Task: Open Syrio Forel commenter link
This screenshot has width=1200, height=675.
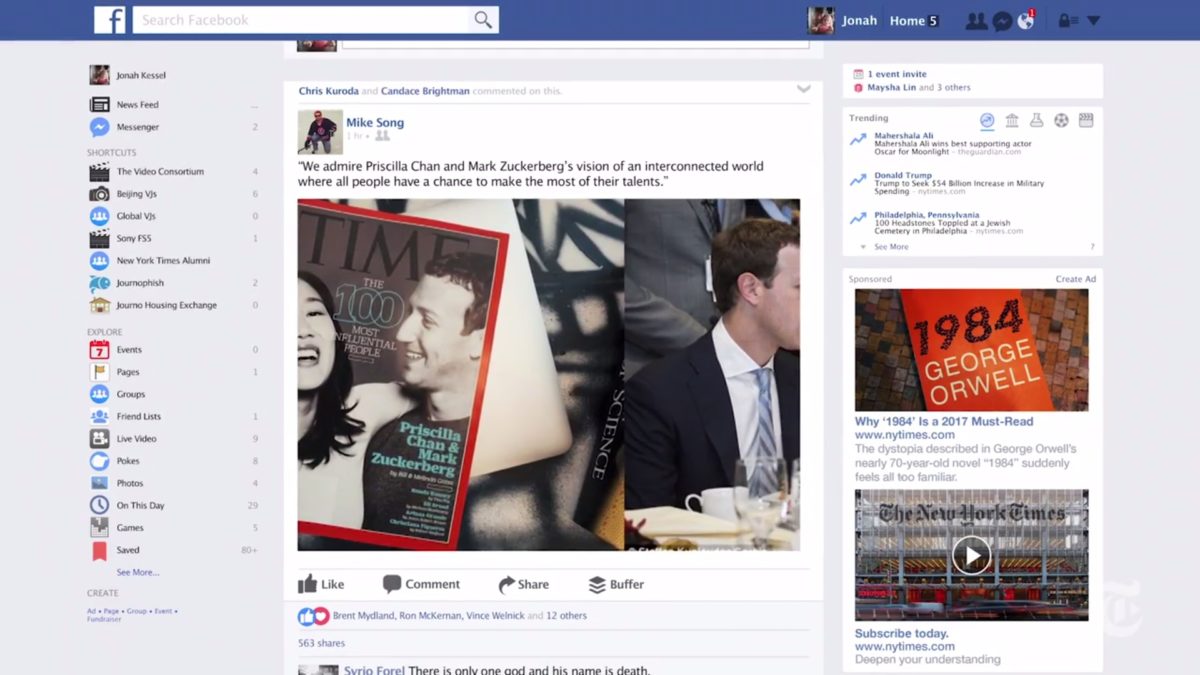Action: [x=374, y=669]
